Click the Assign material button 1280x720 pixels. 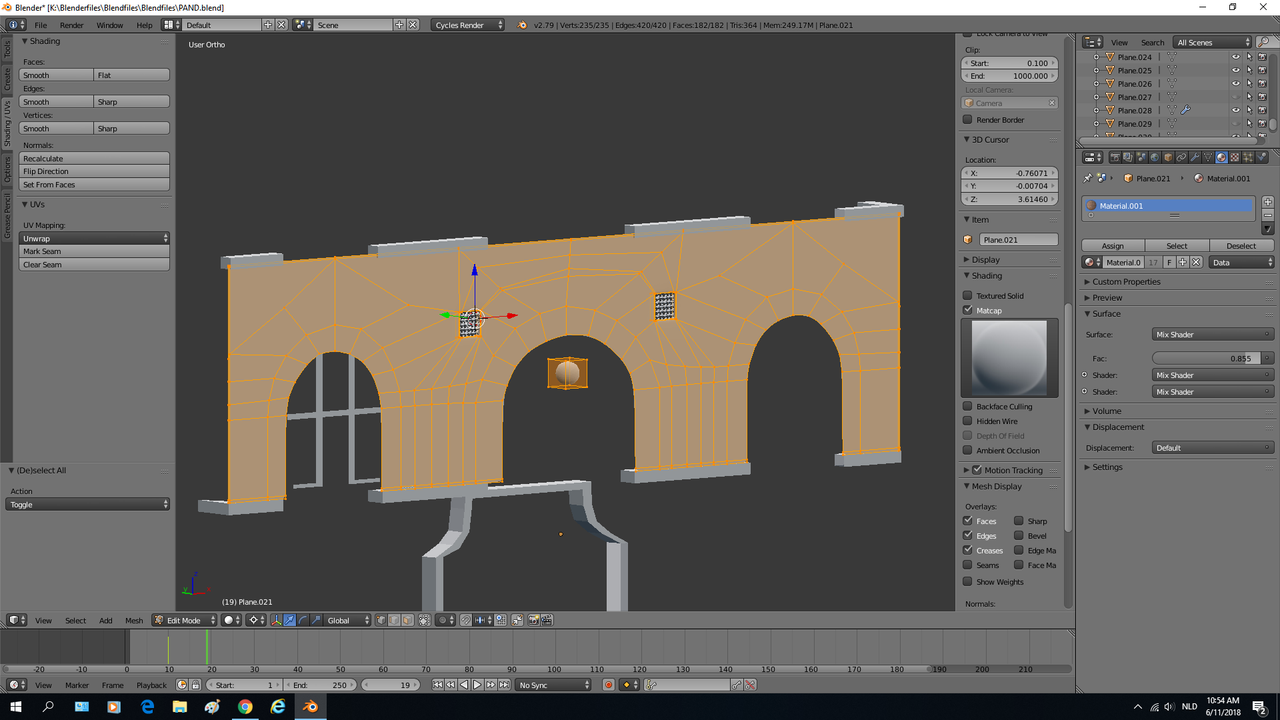tap(1113, 245)
